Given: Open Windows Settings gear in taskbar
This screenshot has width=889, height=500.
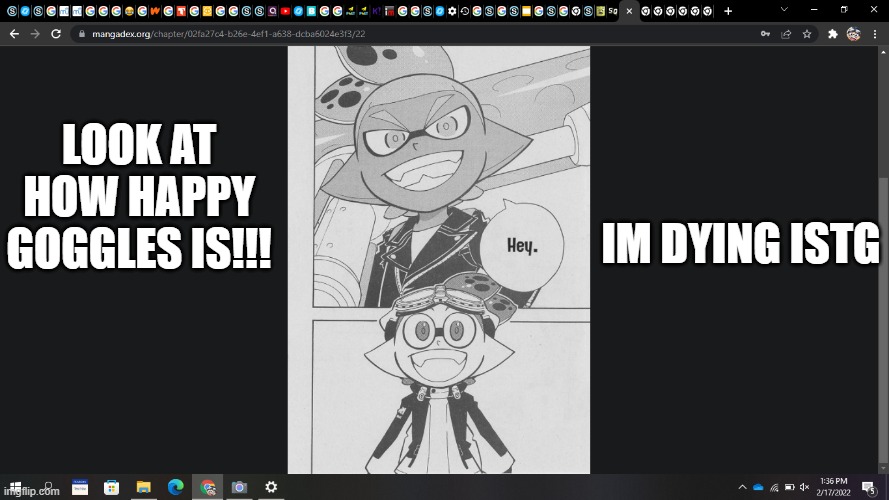Looking at the screenshot, I should click(271, 487).
